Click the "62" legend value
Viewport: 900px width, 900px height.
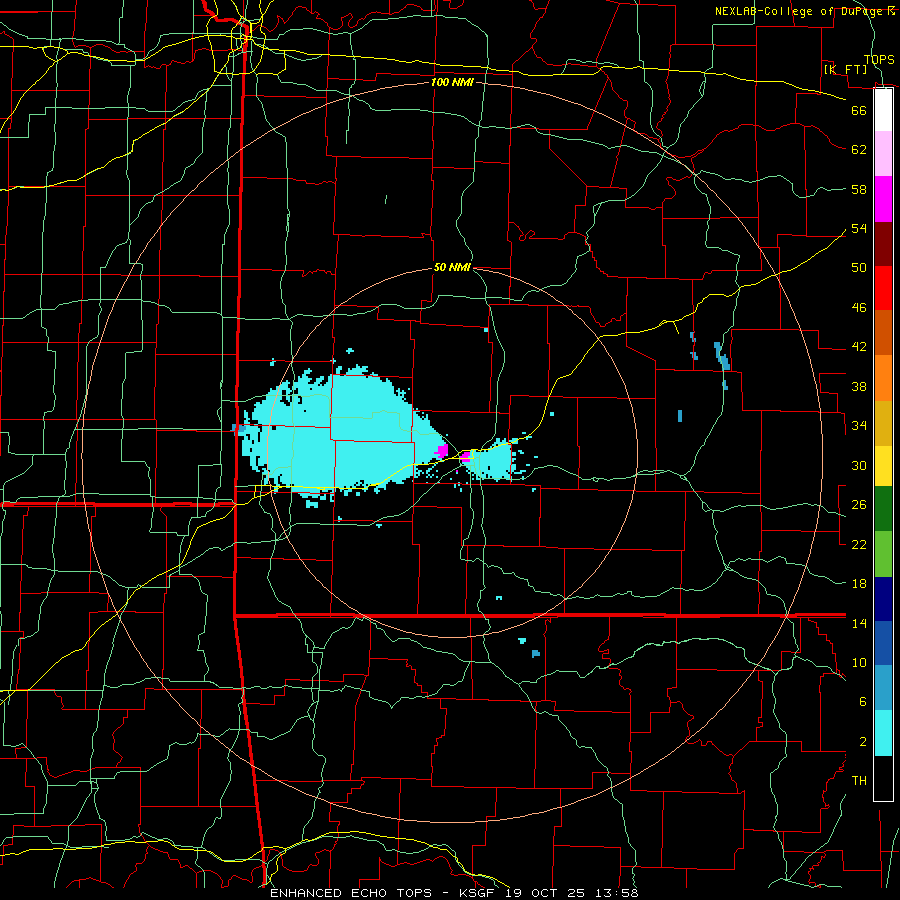pyautogui.click(x=859, y=150)
